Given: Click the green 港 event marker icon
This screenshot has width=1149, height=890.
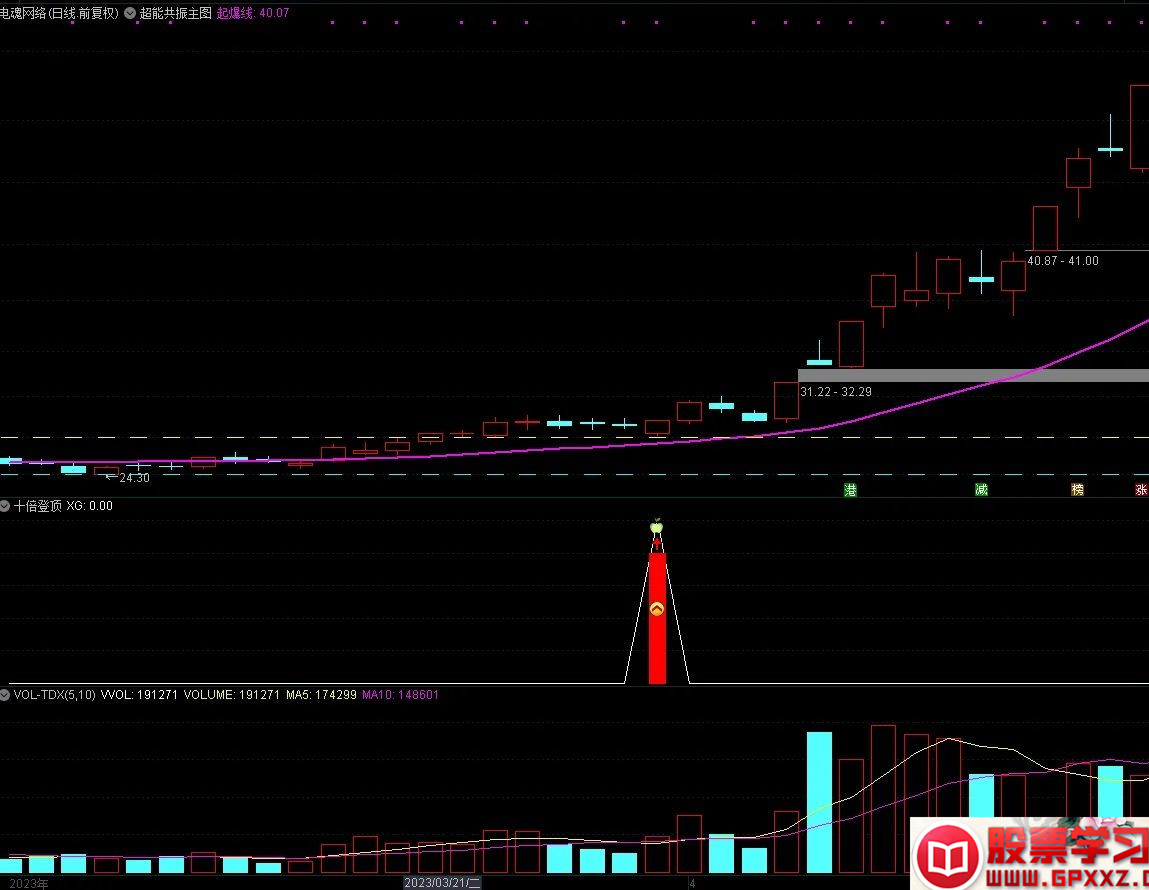Looking at the screenshot, I should (x=850, y=490).
